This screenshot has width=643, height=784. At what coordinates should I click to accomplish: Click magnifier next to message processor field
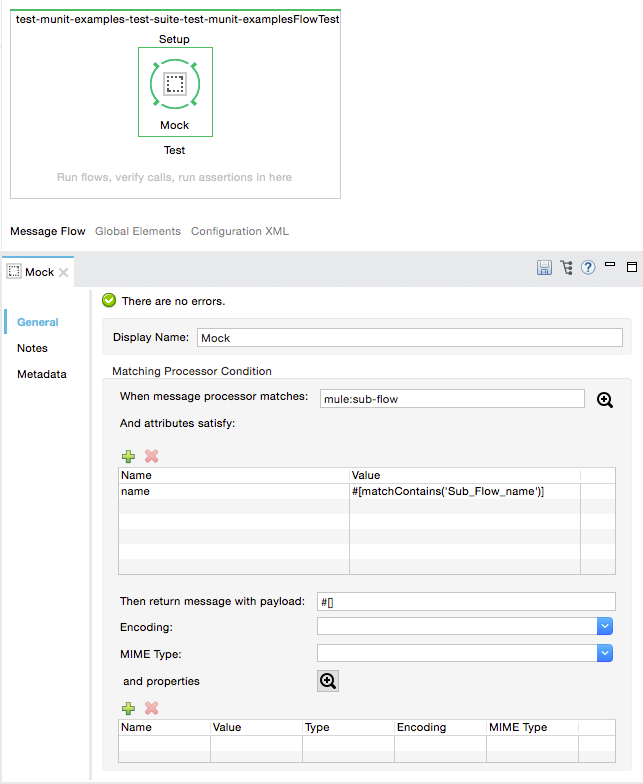[x=605, y=399]
